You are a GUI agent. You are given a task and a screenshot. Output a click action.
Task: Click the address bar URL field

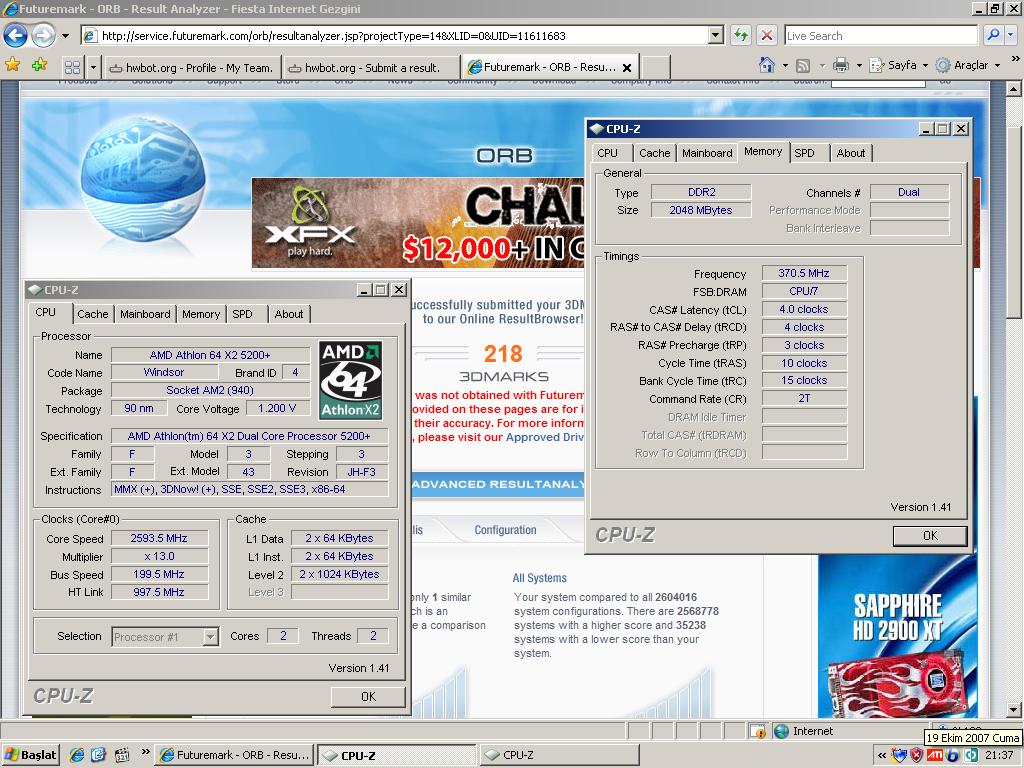394,36
